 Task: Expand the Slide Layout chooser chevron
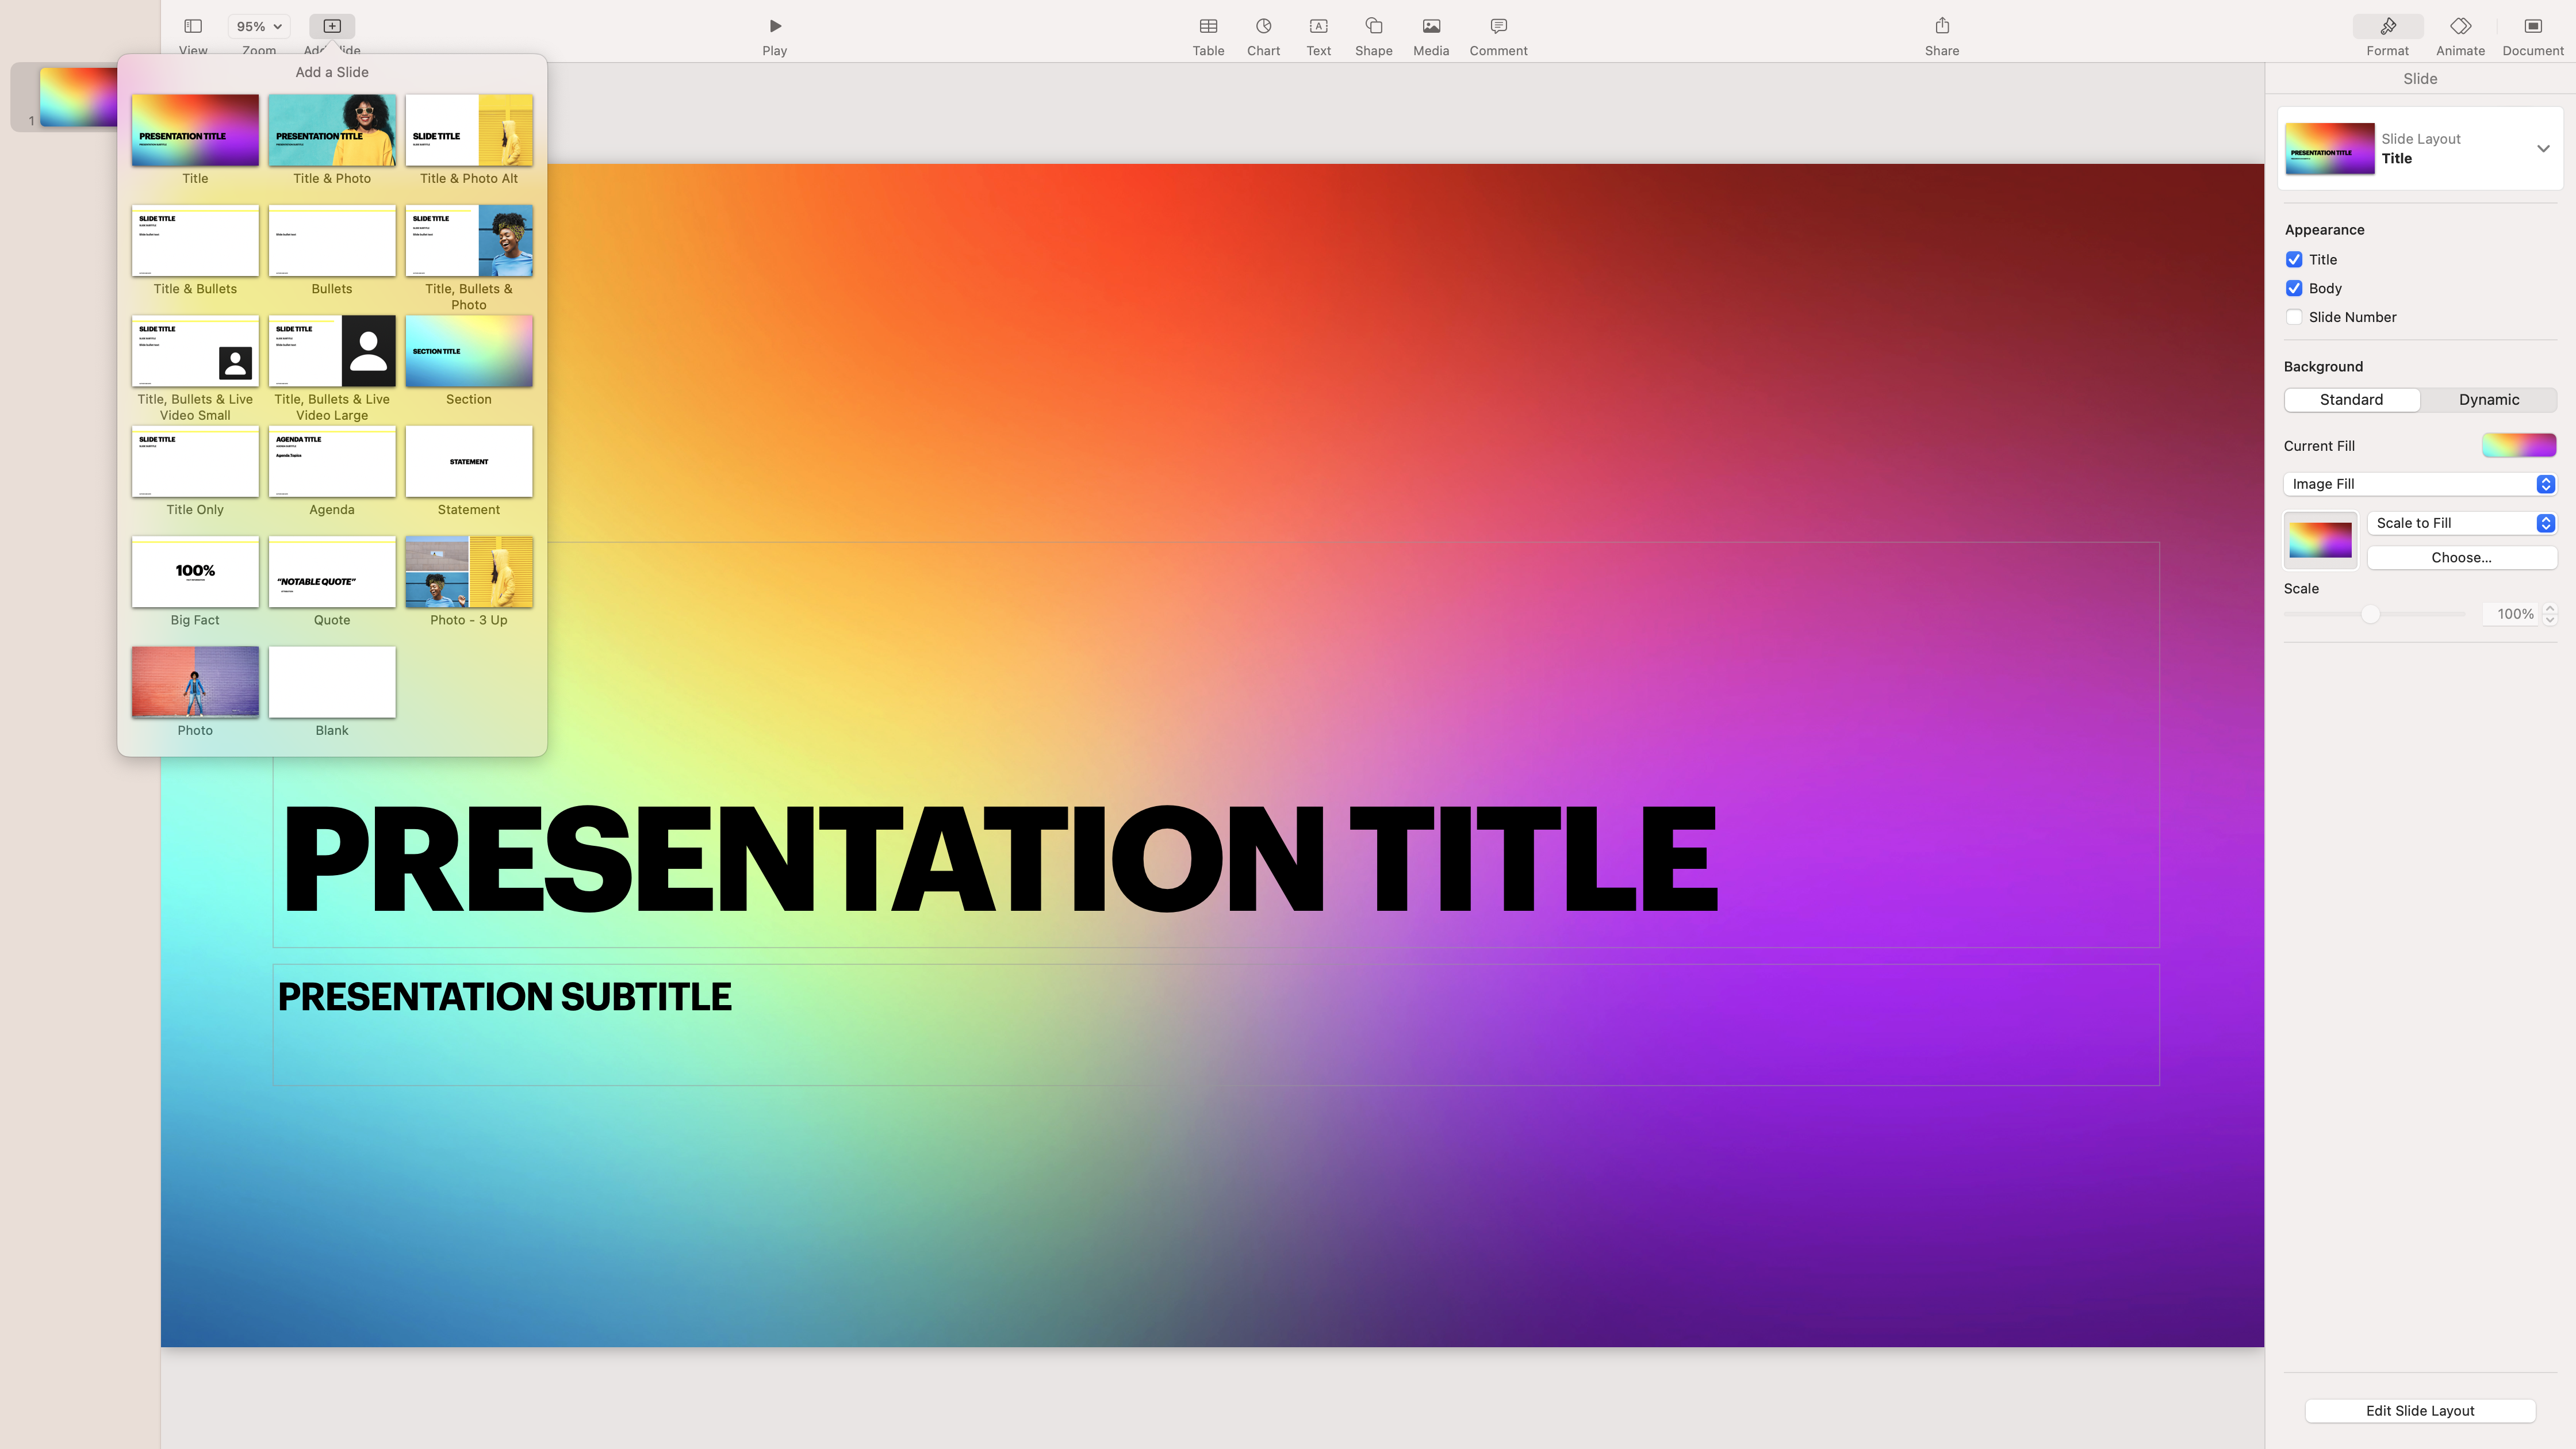[2543, 149]
